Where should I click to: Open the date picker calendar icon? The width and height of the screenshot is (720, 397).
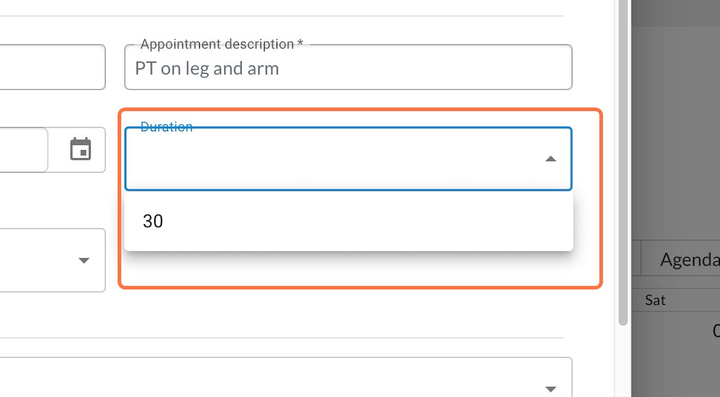coord(80,149)
